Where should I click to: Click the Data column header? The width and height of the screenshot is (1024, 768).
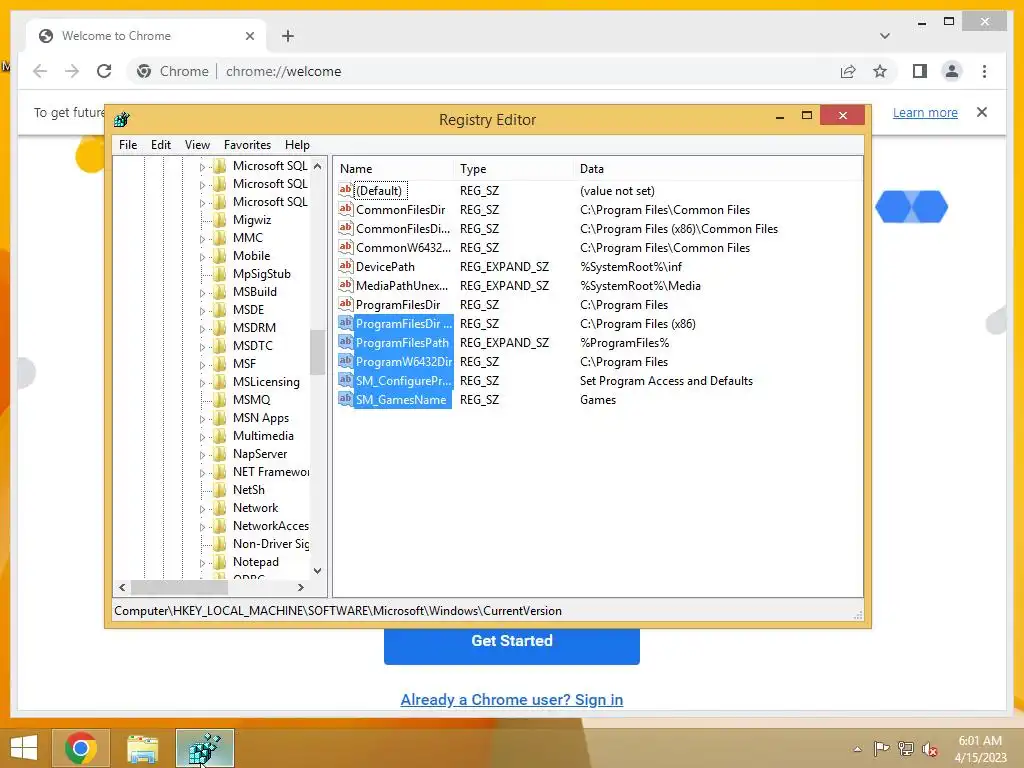click(x=718, y=168)
